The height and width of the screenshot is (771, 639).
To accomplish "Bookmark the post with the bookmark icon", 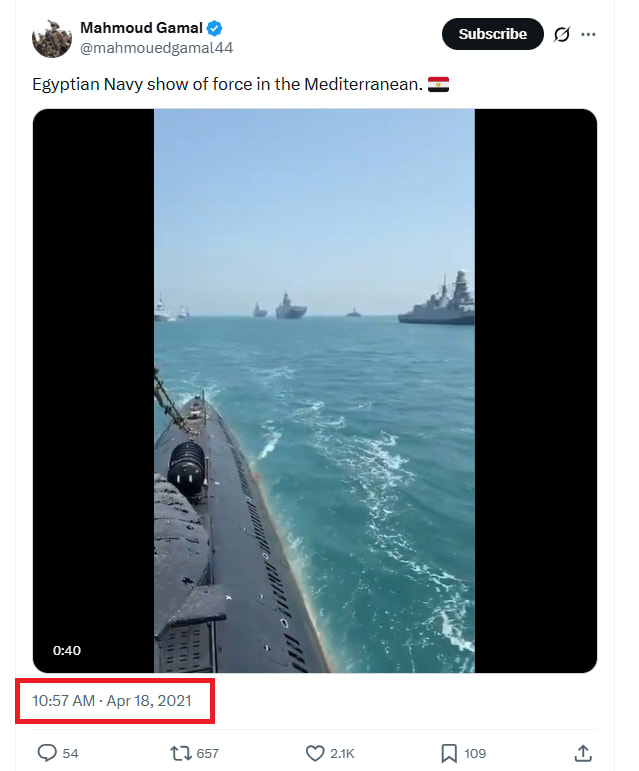I will pyautogui.click(x=449, y=753).
